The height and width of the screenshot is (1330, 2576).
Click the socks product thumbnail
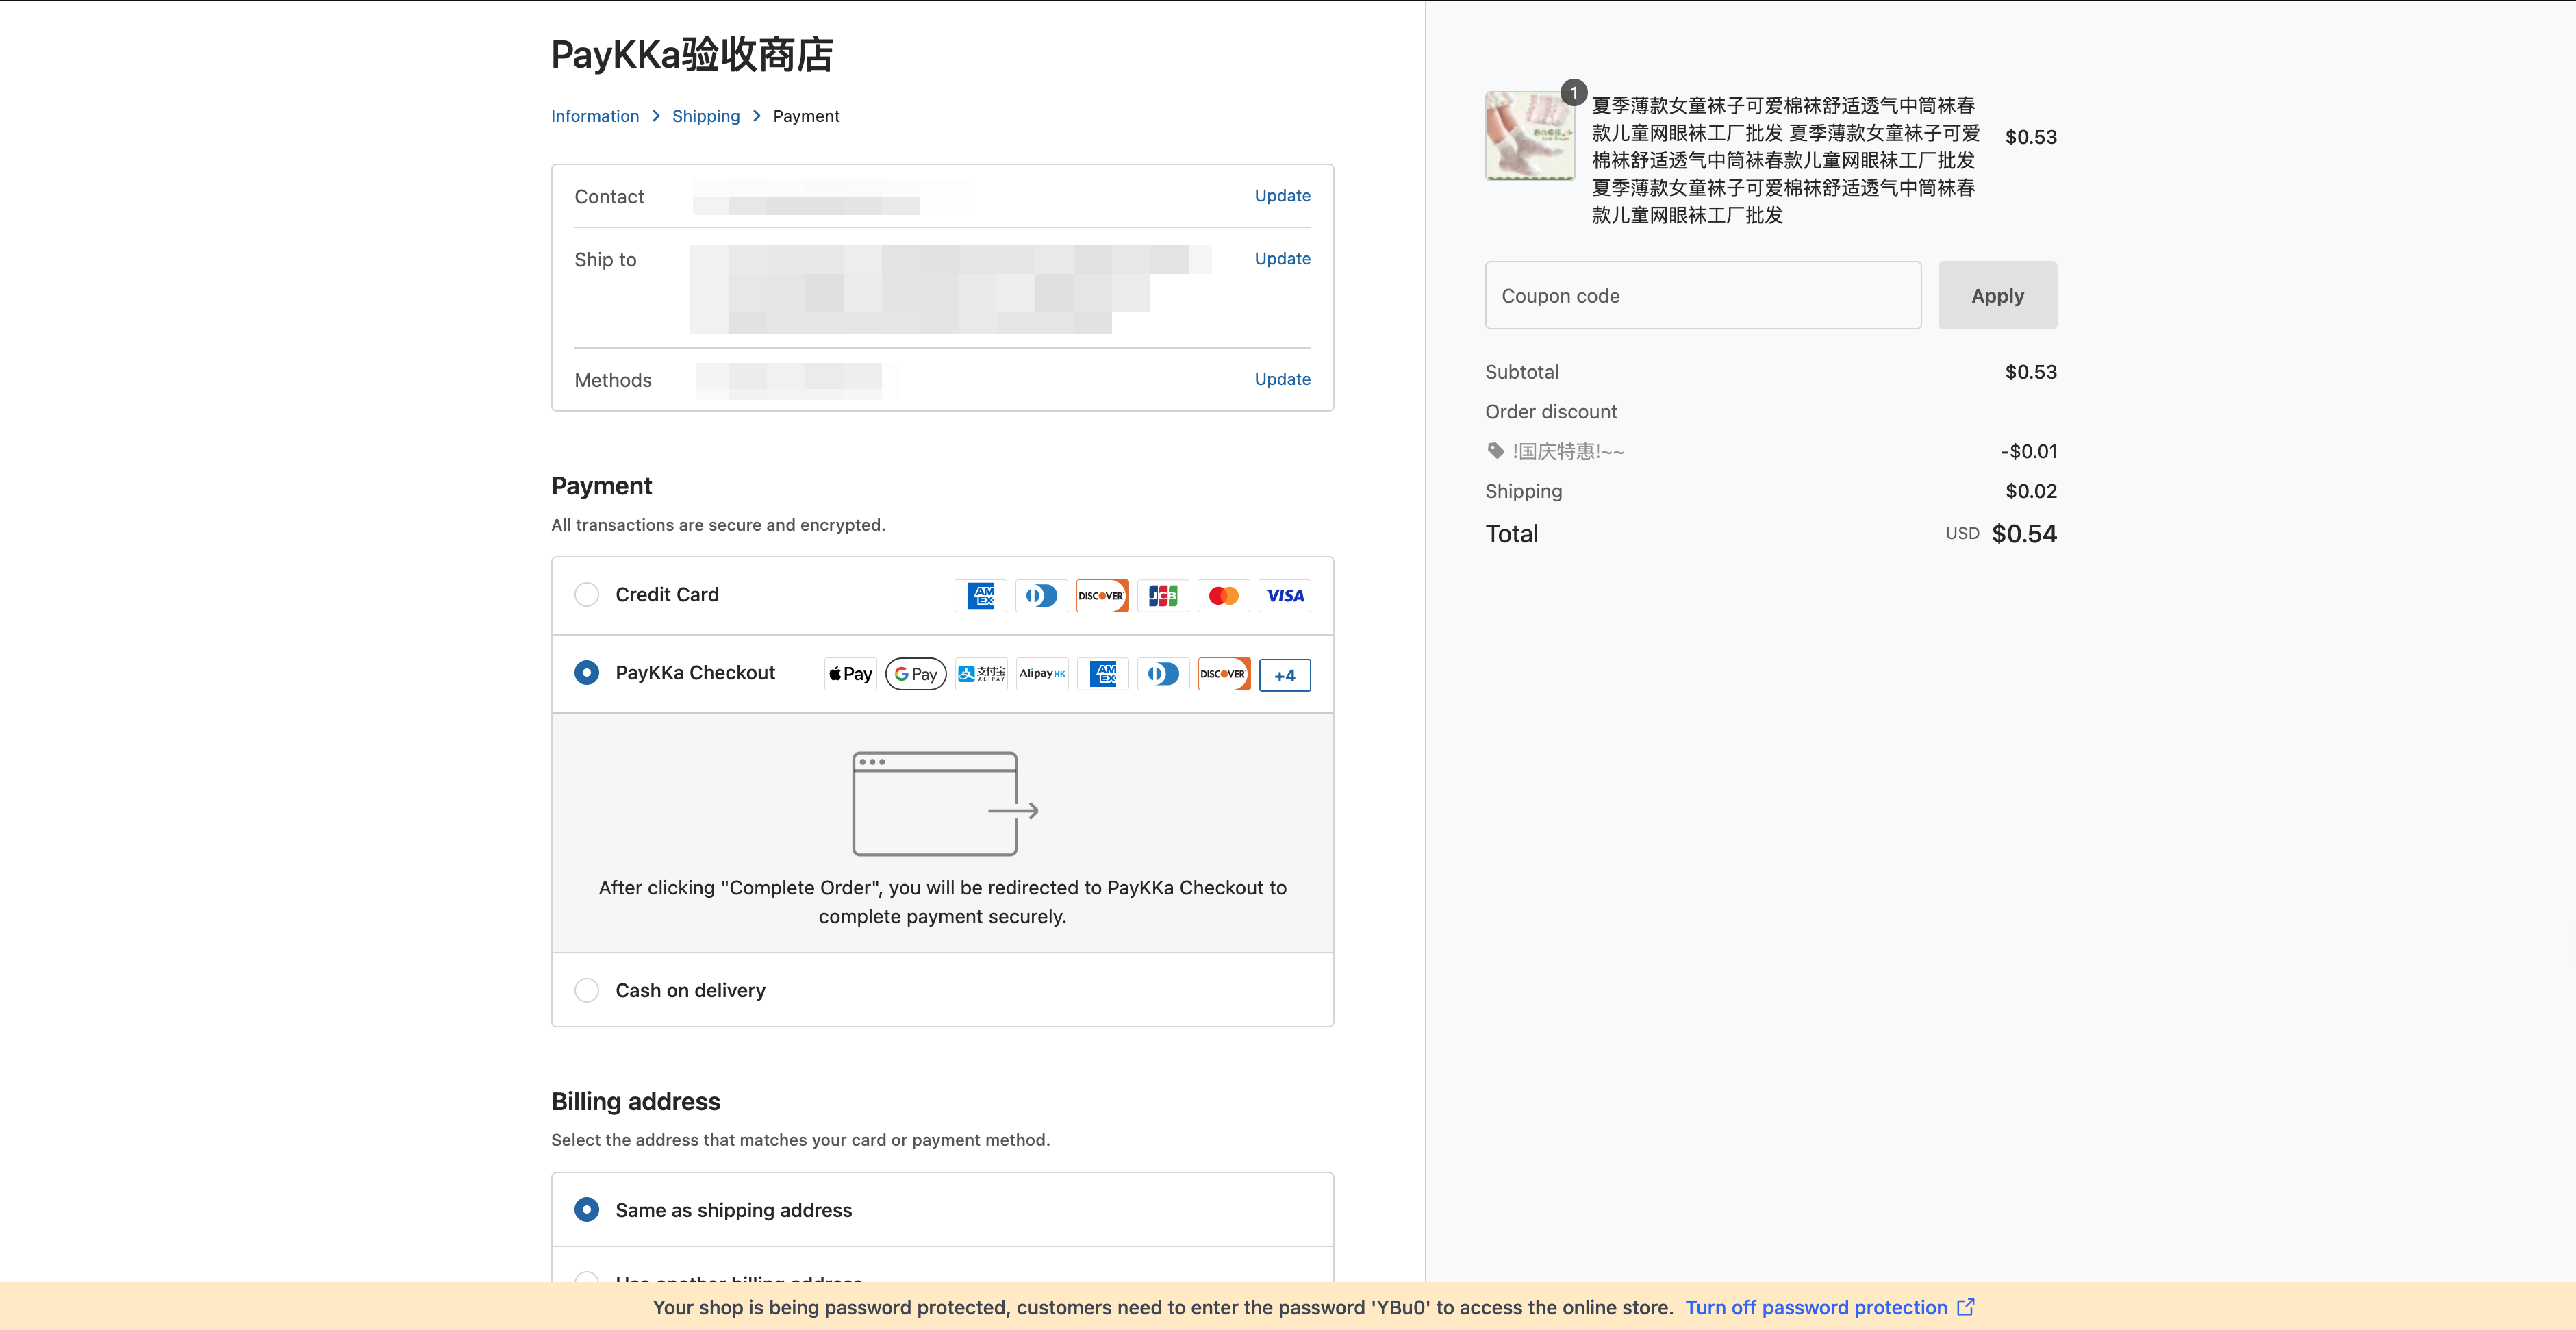pos(1530,136)
